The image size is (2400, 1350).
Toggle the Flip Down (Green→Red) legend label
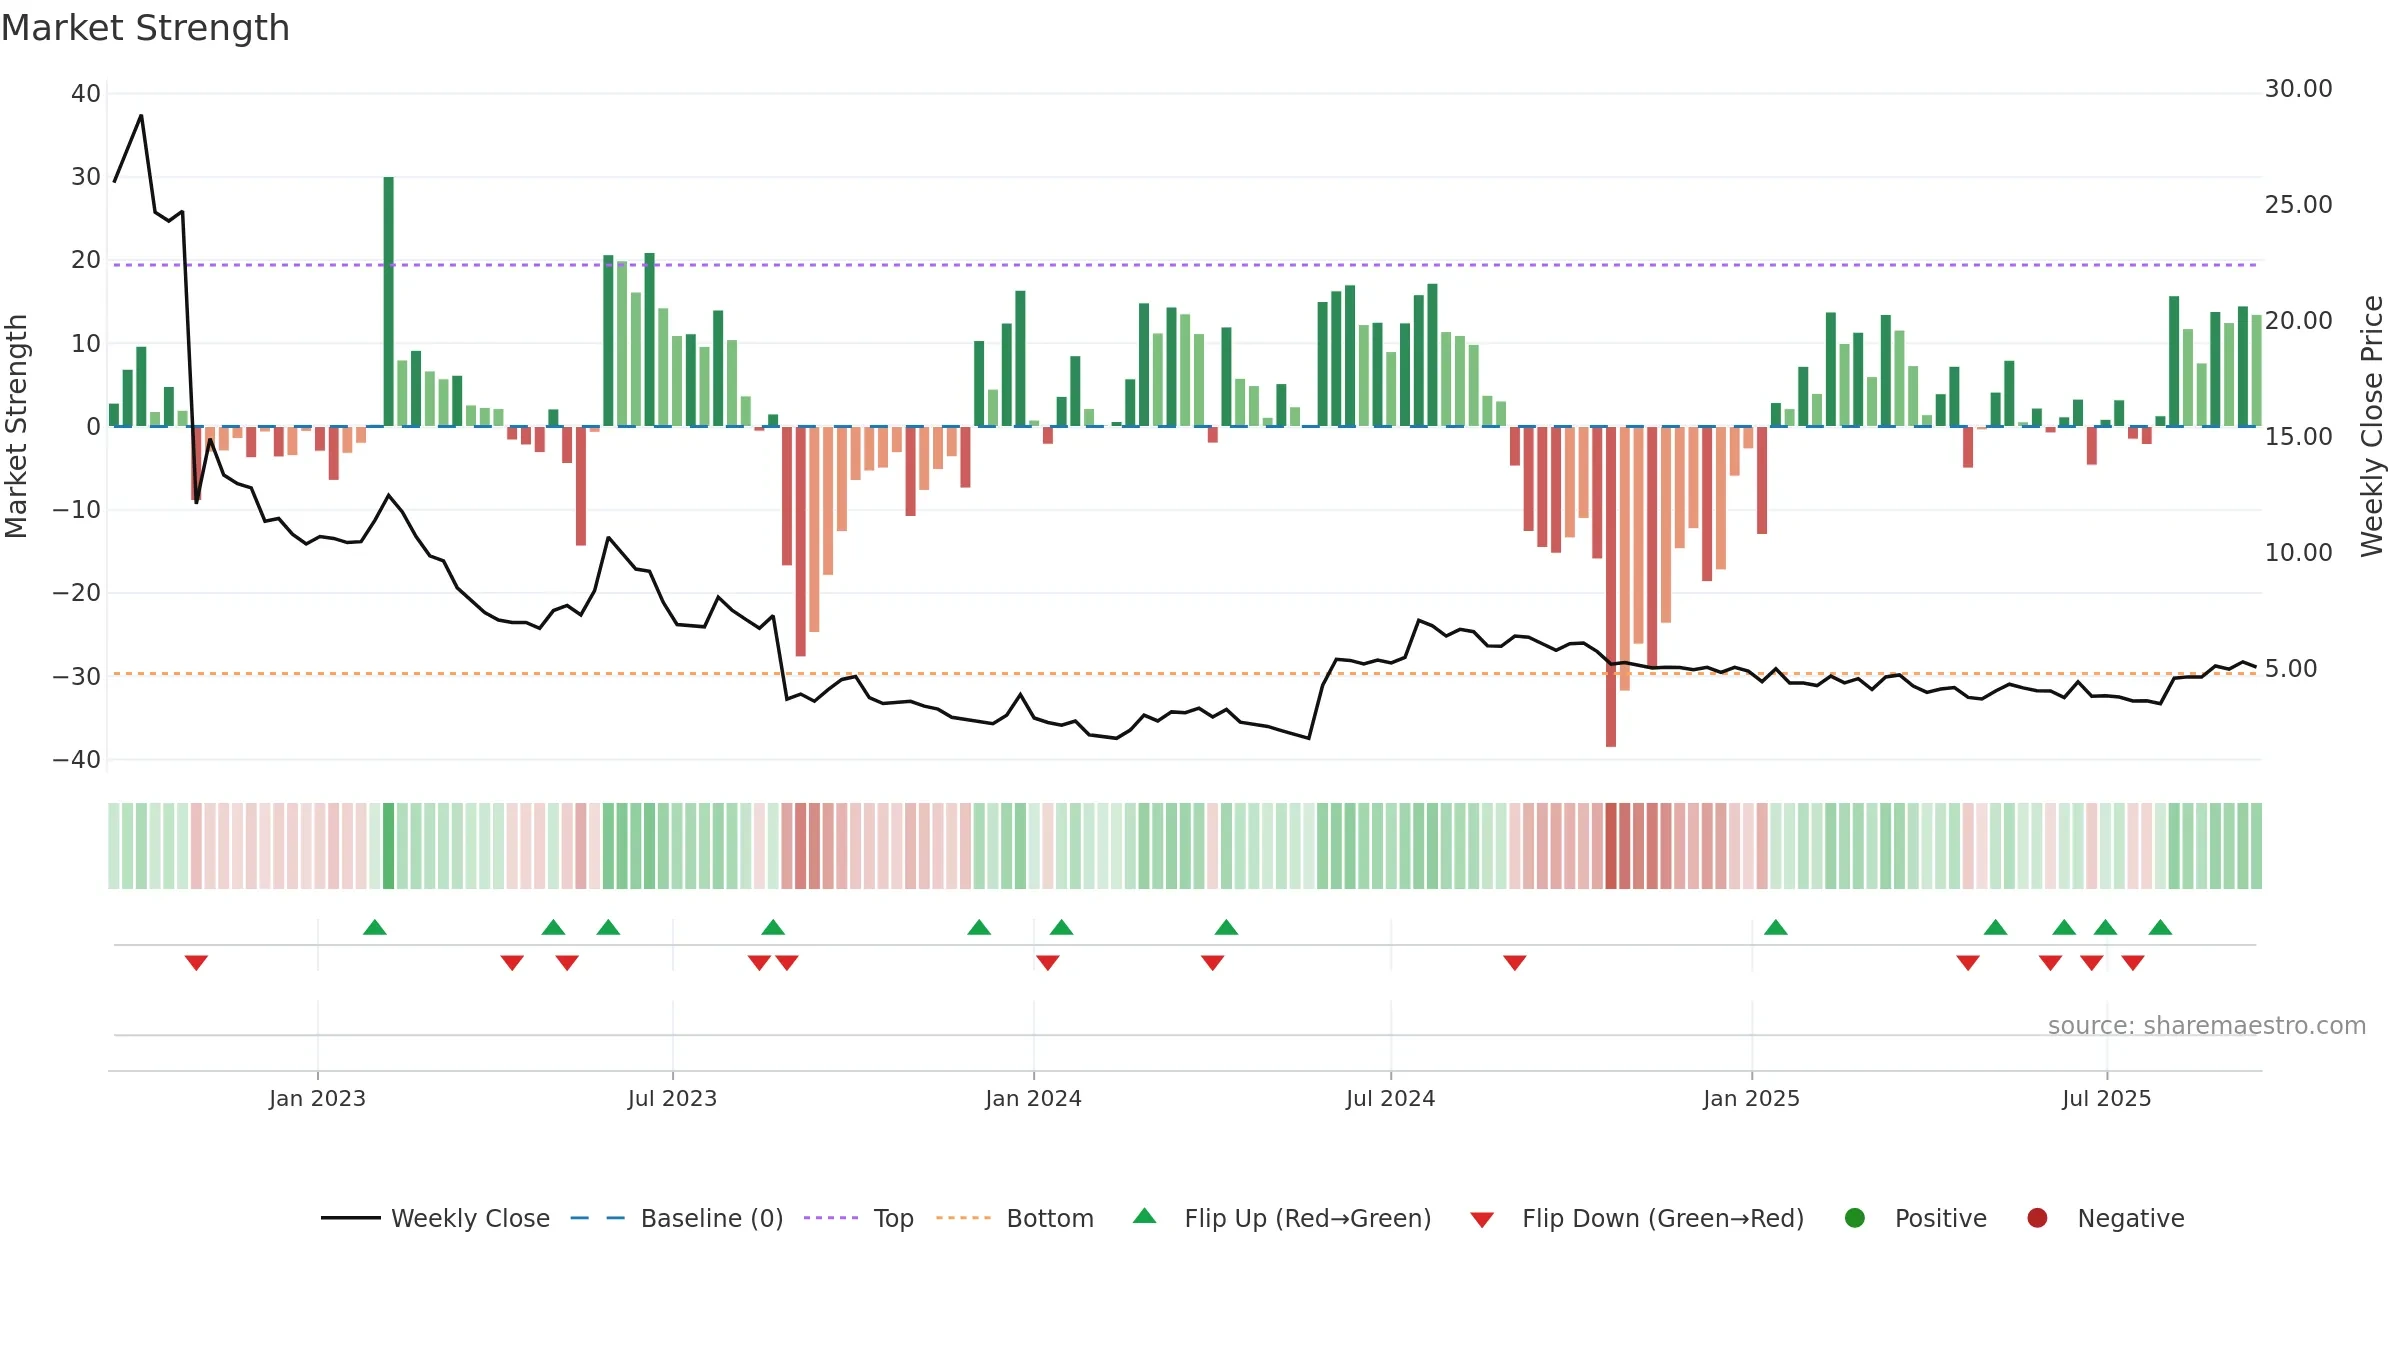click(1663, 1219)
